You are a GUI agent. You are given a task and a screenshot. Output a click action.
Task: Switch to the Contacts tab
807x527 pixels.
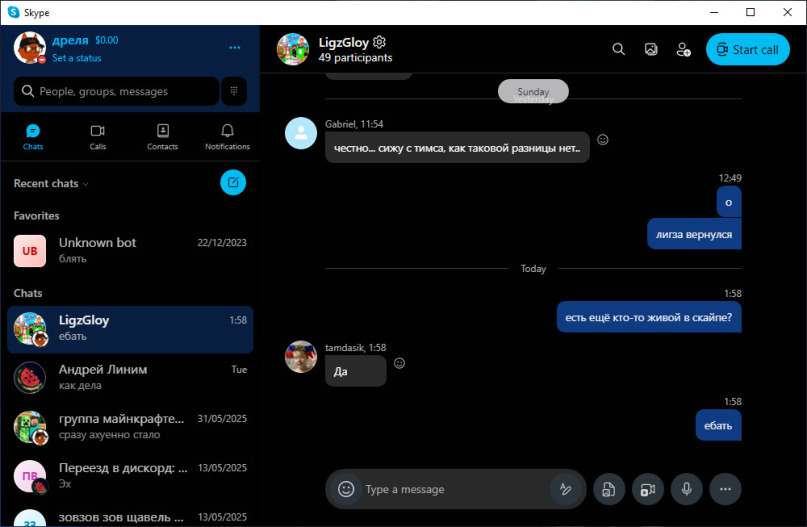163,137
